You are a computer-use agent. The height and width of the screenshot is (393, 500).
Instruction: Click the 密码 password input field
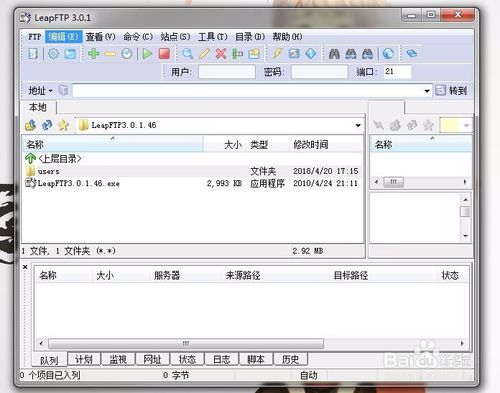[x=319, y=72]
